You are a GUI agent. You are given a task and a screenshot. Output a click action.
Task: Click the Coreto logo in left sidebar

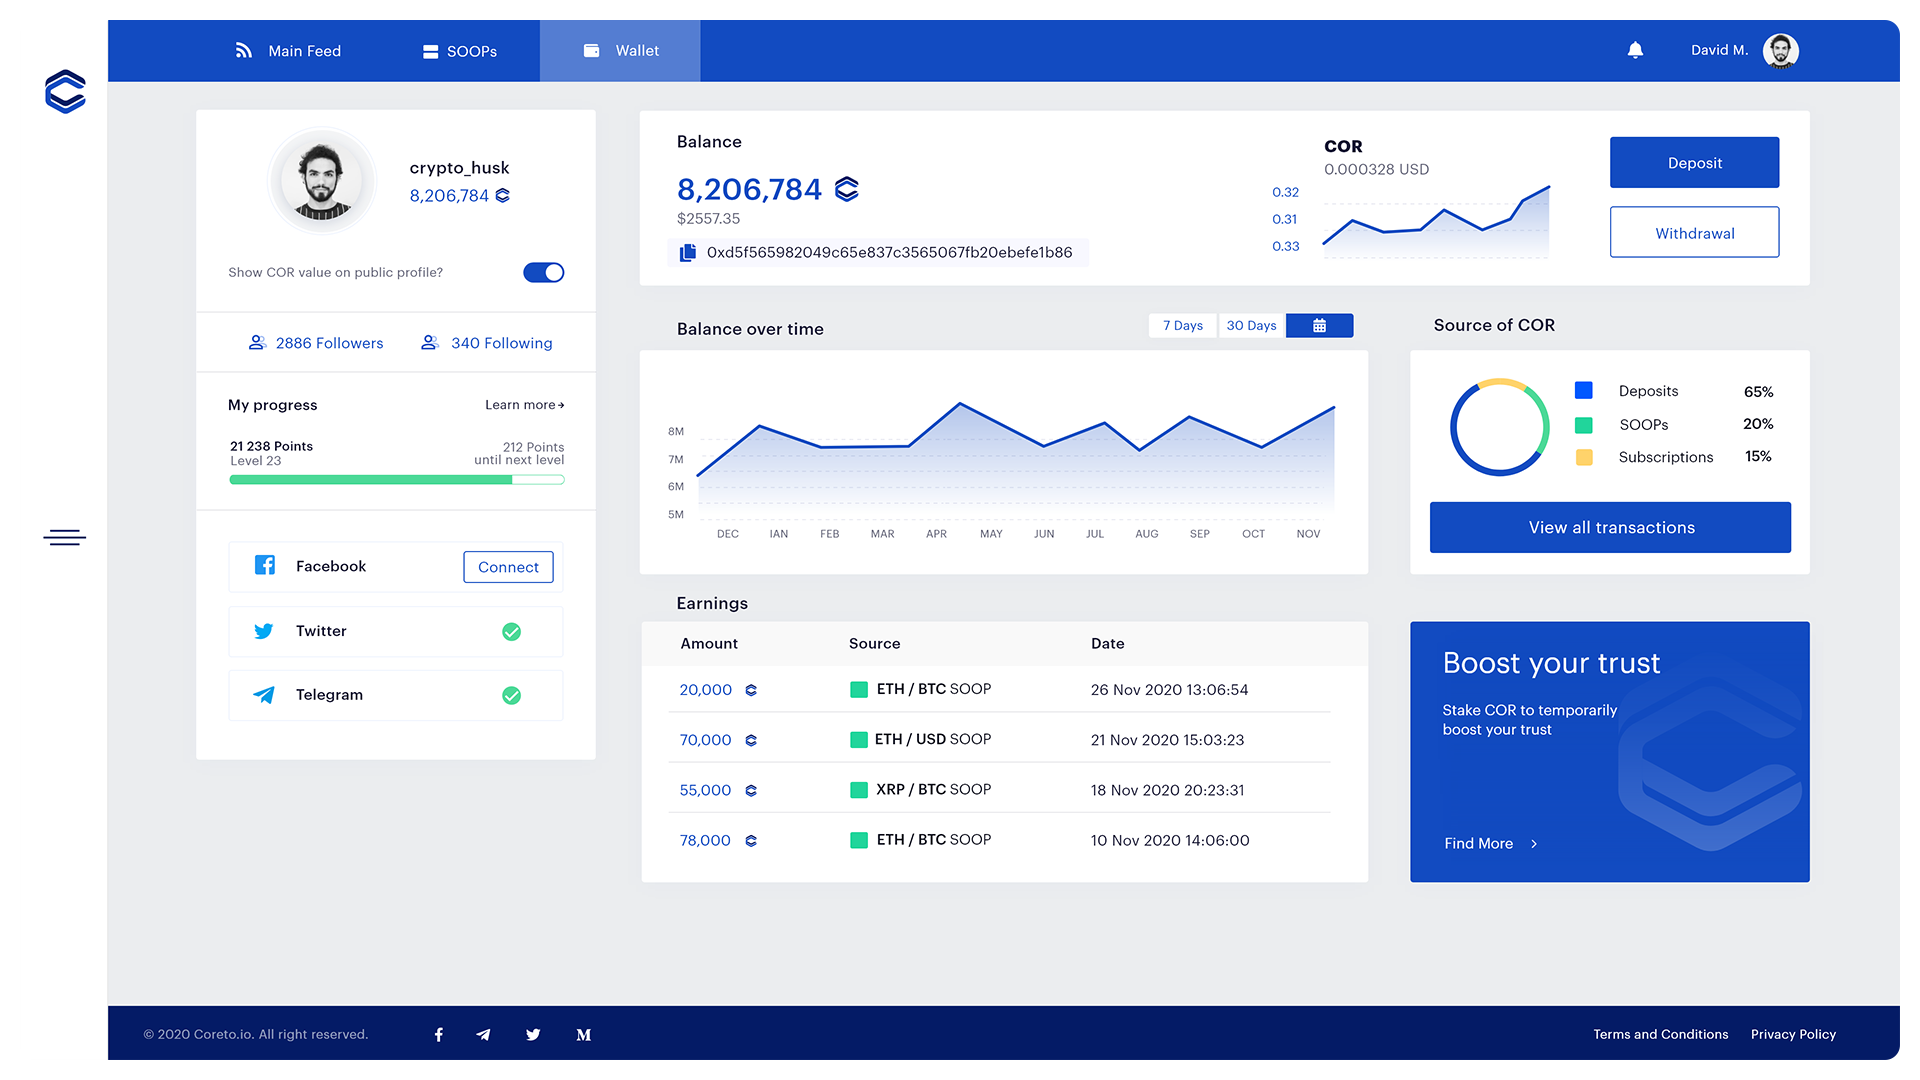pyautogui.click(x=65, y=91)
